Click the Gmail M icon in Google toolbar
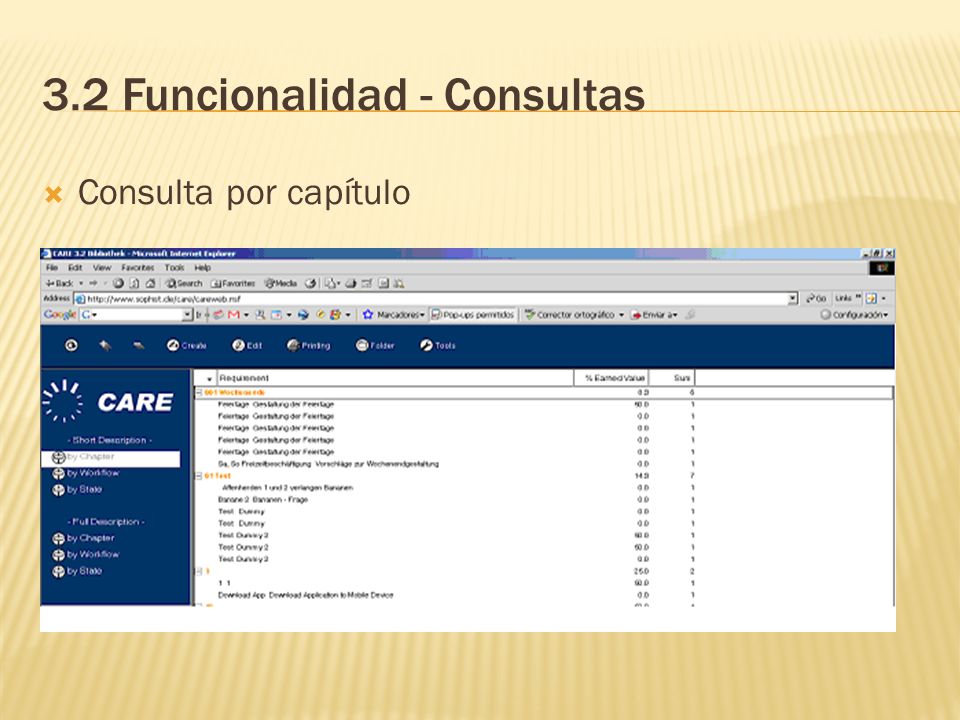The height and width of the screenshot is (720, 960). pos(233,315)
